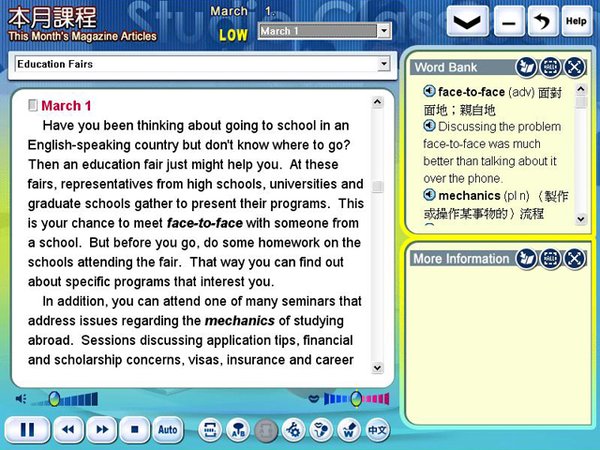Click the Word Bank scrollbar up arrow
The width and height of the screenshot is (600, 450).
[581, 90]
